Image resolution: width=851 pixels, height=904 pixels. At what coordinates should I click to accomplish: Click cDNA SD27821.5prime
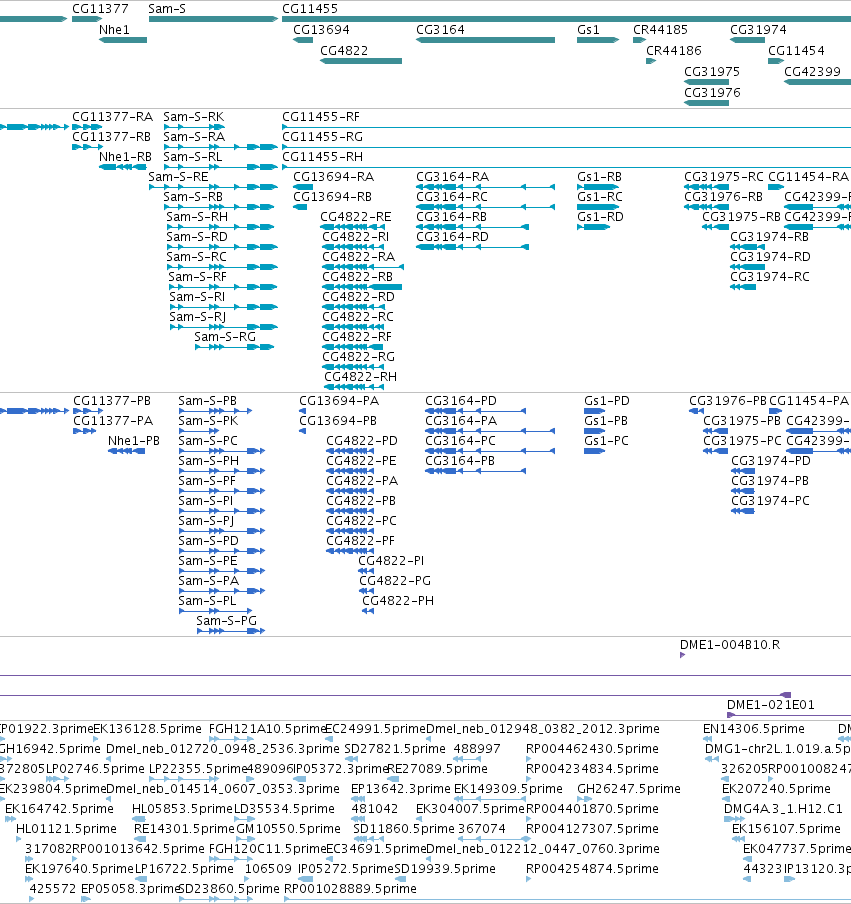[x=395, y=749]
